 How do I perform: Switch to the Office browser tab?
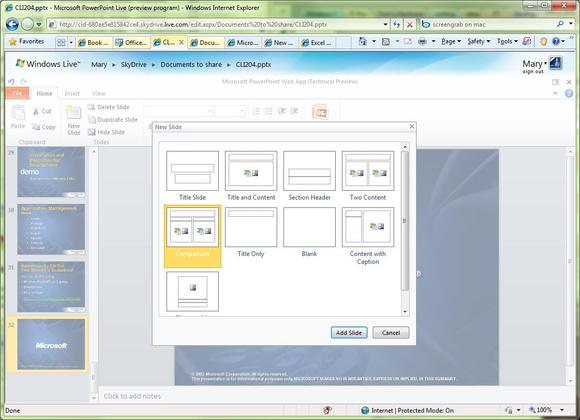click(x=132, y=43)
